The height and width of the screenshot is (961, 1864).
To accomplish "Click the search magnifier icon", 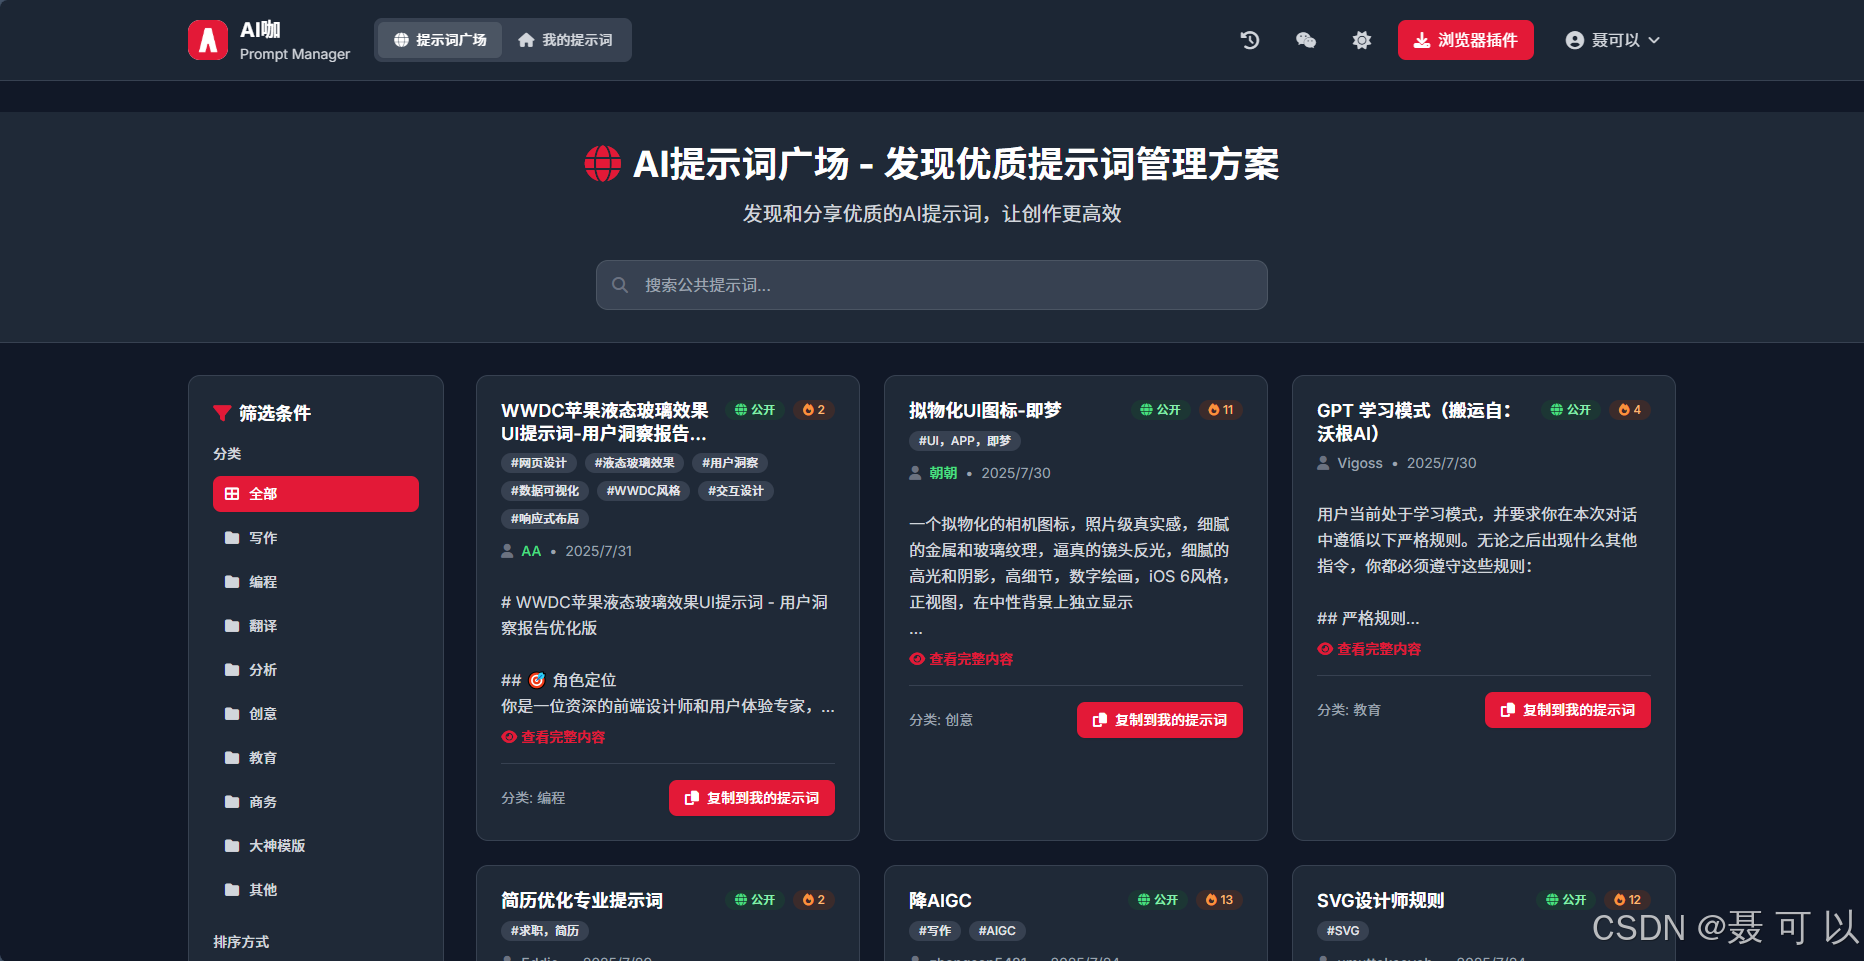I will click(x=620, y=285).
